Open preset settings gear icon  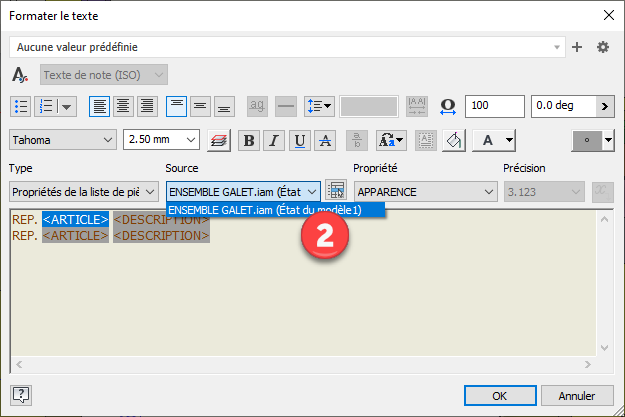(x=602, y=47)
